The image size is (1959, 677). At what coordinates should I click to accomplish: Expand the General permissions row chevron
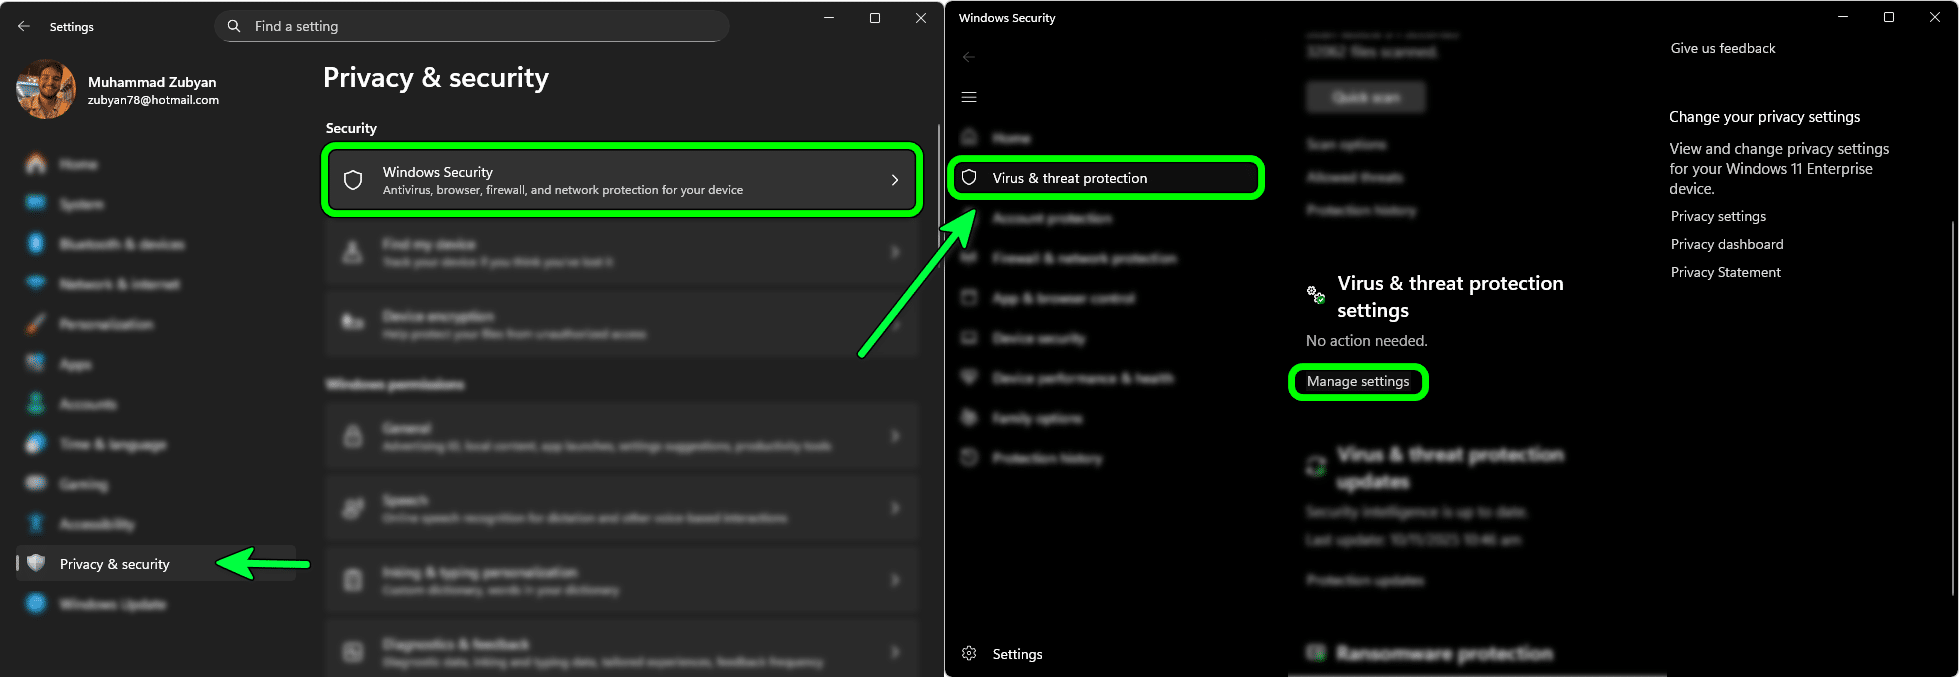point(894,436)
